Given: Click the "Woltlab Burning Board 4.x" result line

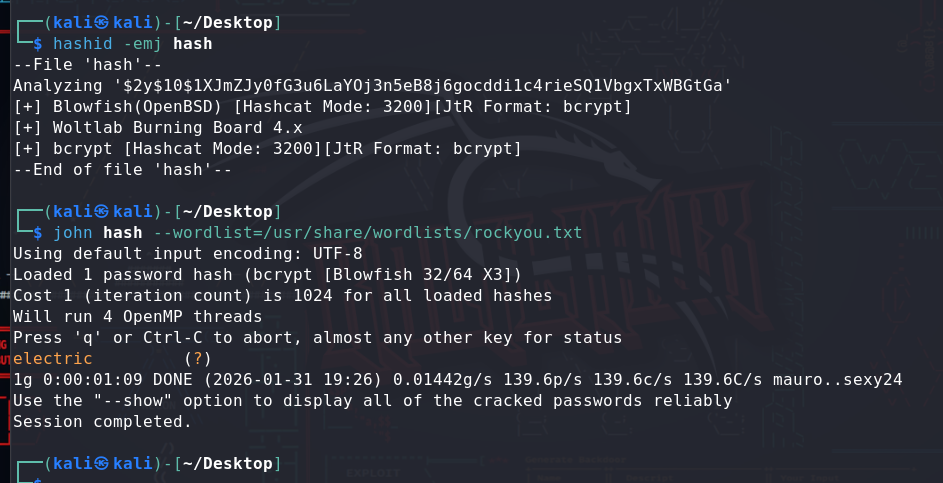Looking at the screenshot, I should (x=157, y=128).
